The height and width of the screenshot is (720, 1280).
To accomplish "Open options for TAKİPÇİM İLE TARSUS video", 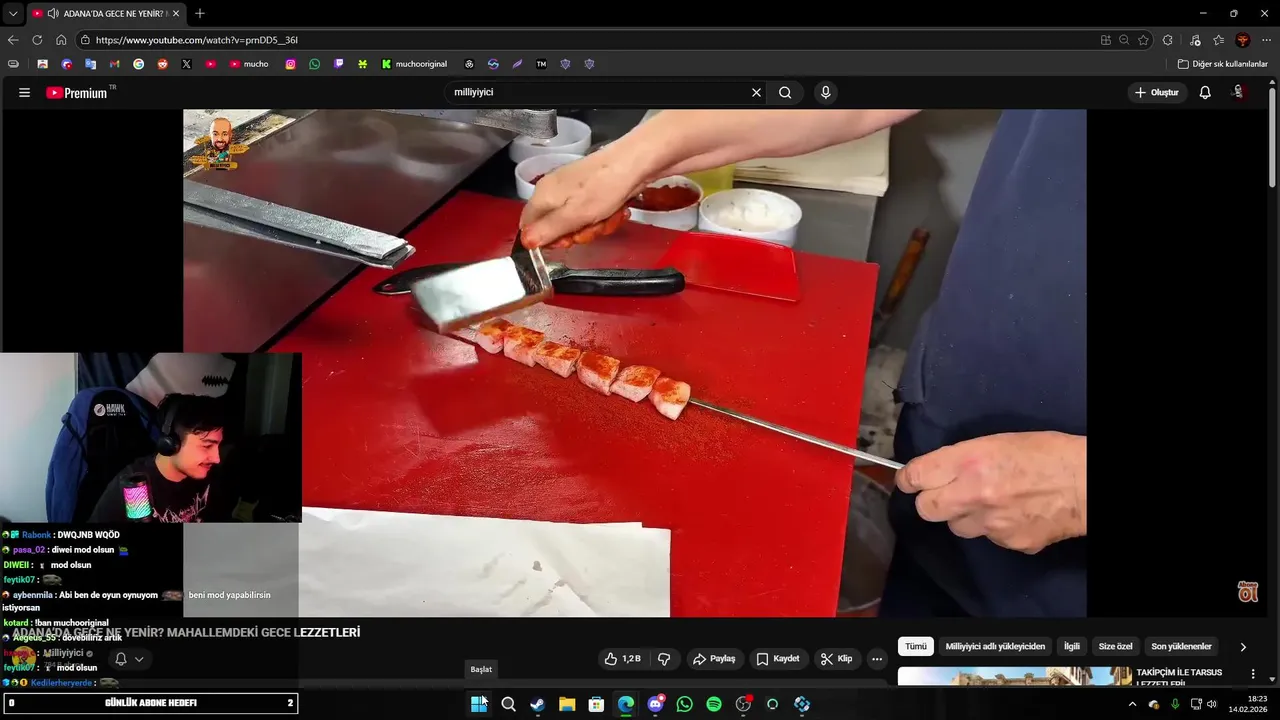I will click(x=1253, y=674).
